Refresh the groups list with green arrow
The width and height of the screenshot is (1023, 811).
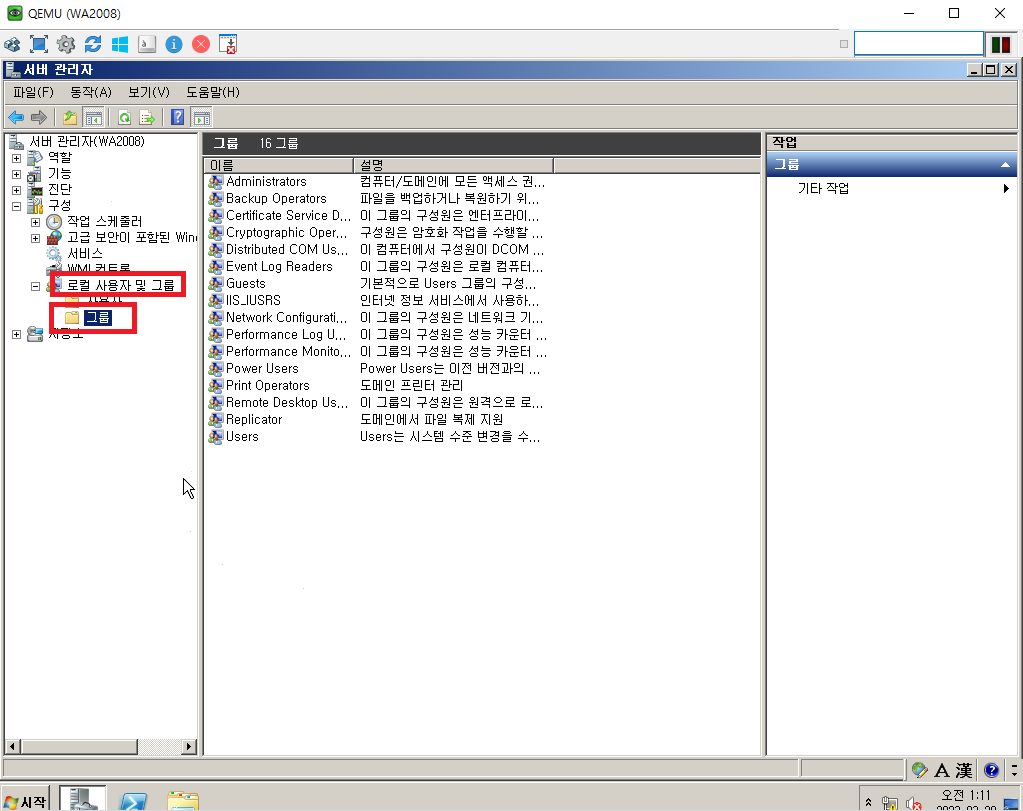(124, 117)
